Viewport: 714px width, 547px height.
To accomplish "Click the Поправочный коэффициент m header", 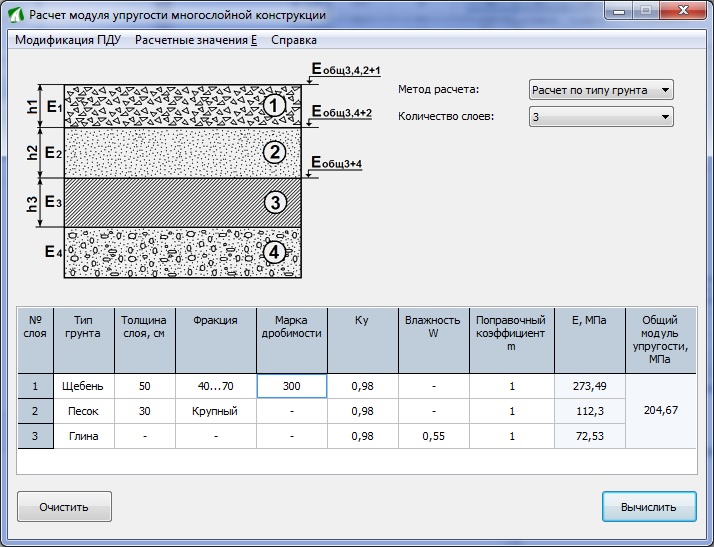I will click(512, 340).
